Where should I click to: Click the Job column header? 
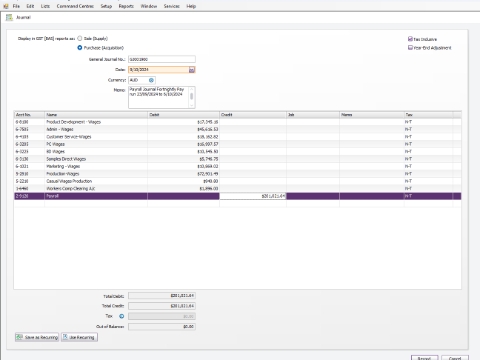[x=313, y=115]
